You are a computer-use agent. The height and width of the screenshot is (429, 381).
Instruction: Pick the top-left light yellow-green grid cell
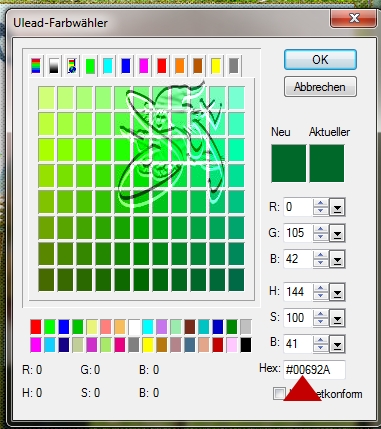tap(46, 98)
